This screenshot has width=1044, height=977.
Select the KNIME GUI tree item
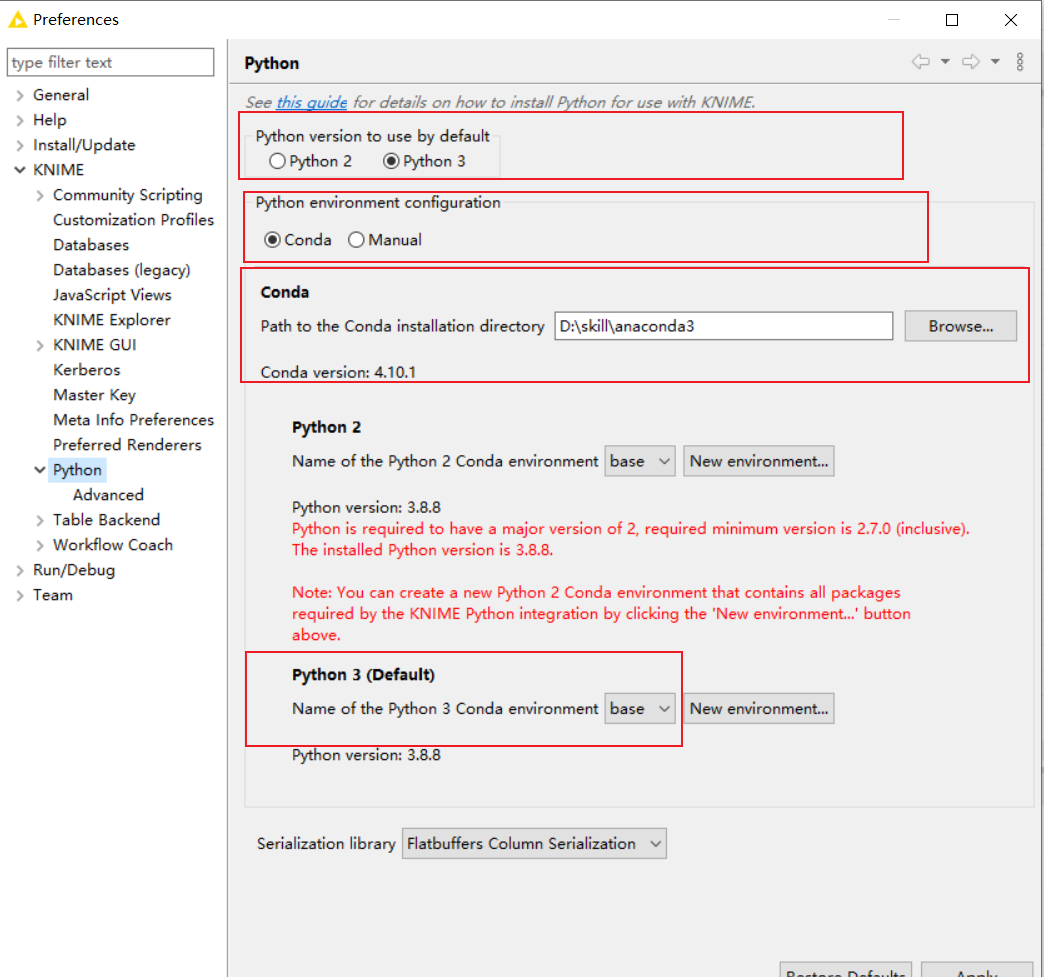point(95,345)
